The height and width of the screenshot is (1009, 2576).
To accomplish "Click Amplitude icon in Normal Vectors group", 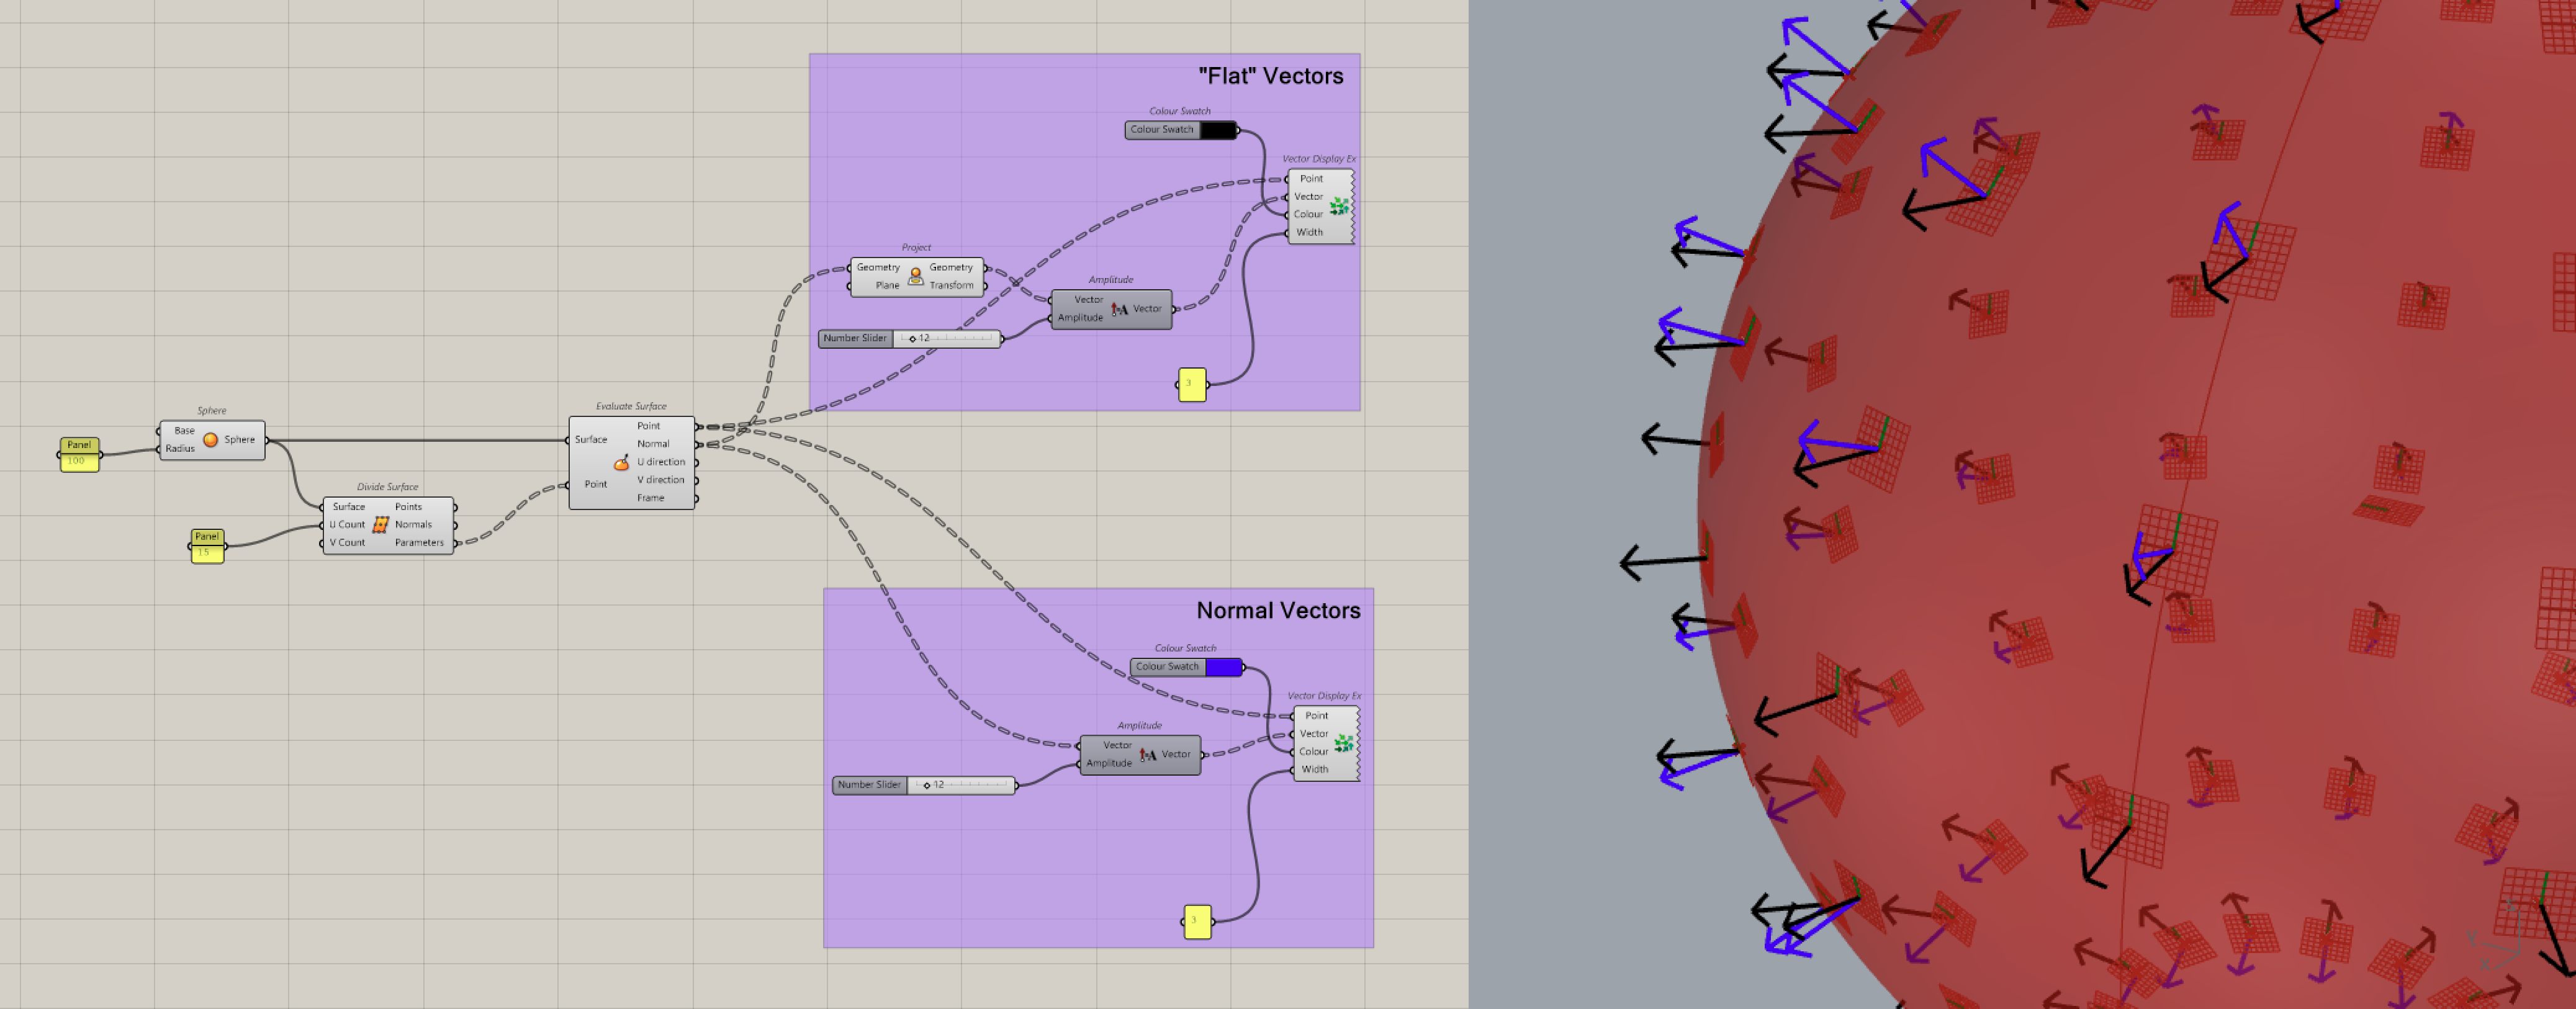I will (1147, 755).
